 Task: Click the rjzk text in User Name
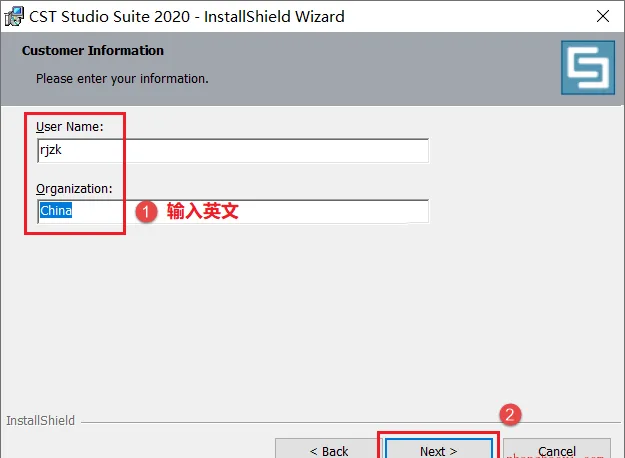tap(51, 150)
